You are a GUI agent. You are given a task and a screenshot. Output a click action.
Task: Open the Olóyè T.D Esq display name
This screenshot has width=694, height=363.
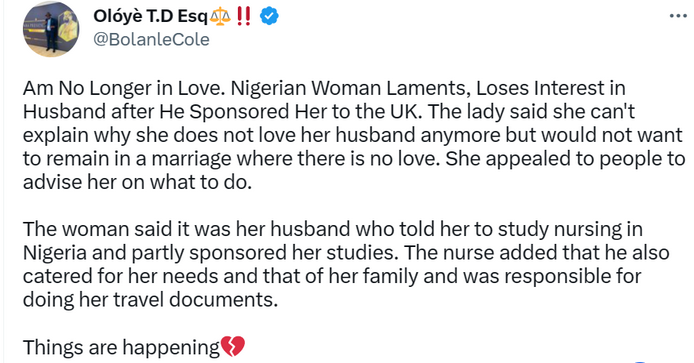(150, 16)
